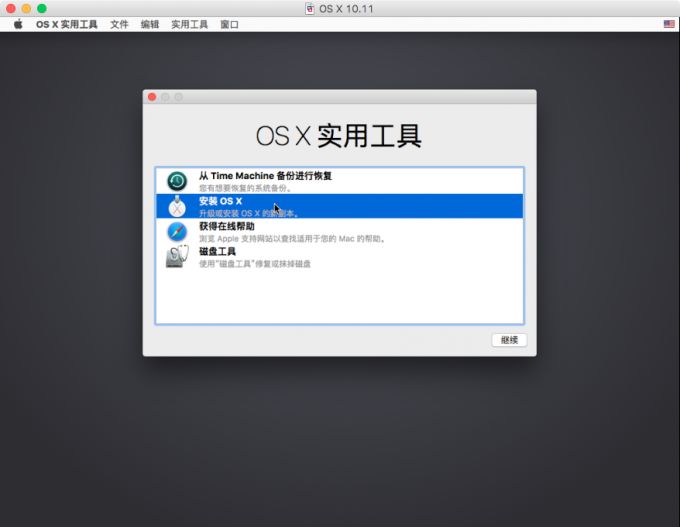Click the Safari compass icon
The width and height of the screenshot is (680, 527).
(x=177, y=232)
